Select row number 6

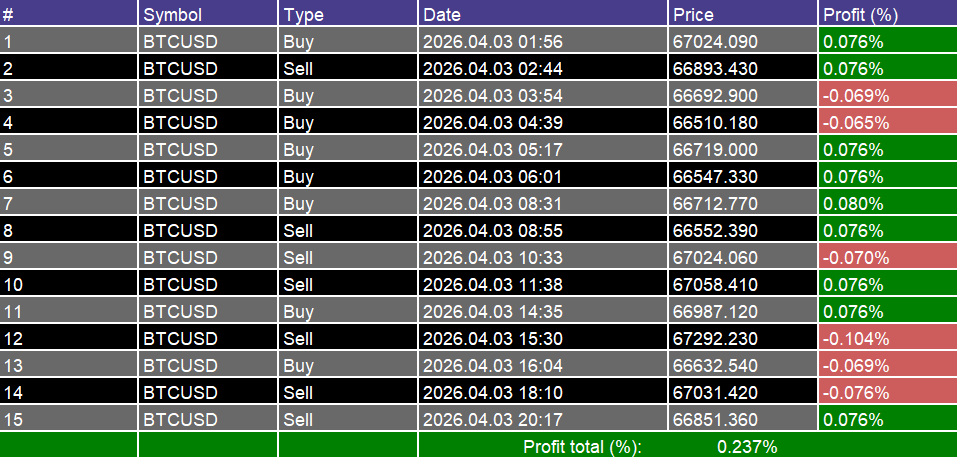tap(9, 177)
